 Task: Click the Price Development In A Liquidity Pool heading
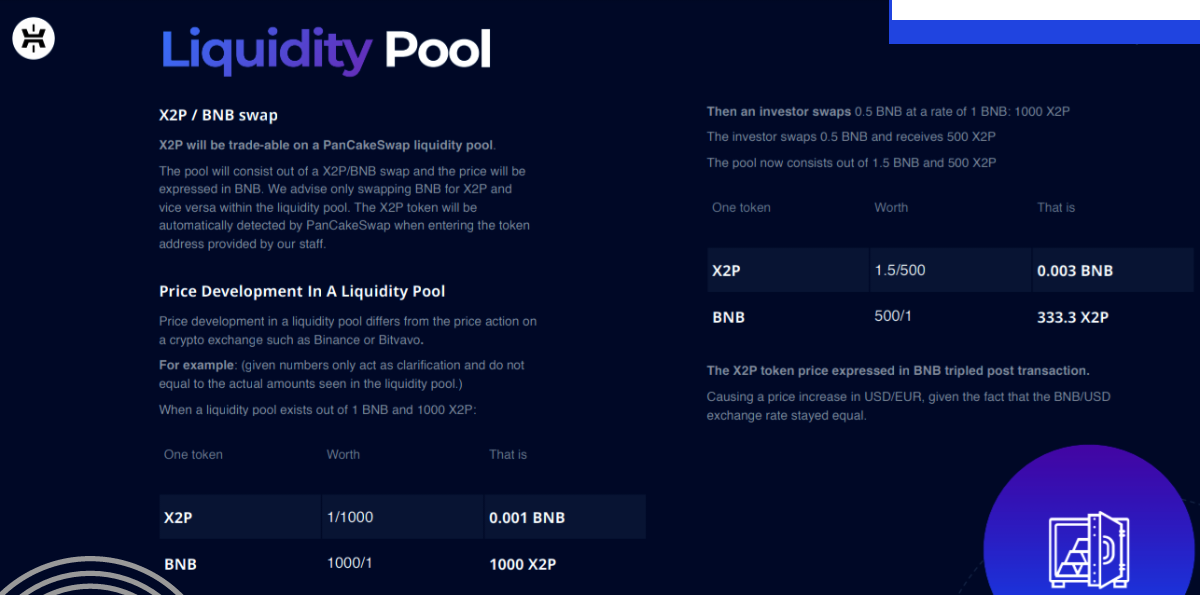pyautogui.click(x=302, y=291)
